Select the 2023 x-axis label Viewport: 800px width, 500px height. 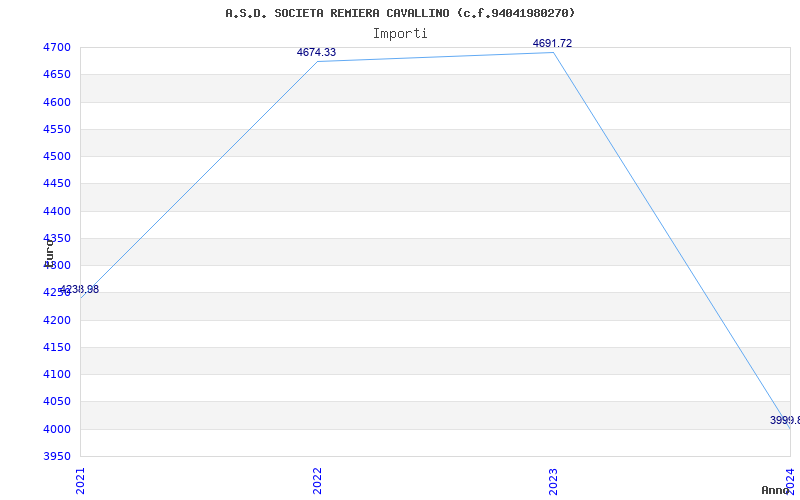[554, 481]
